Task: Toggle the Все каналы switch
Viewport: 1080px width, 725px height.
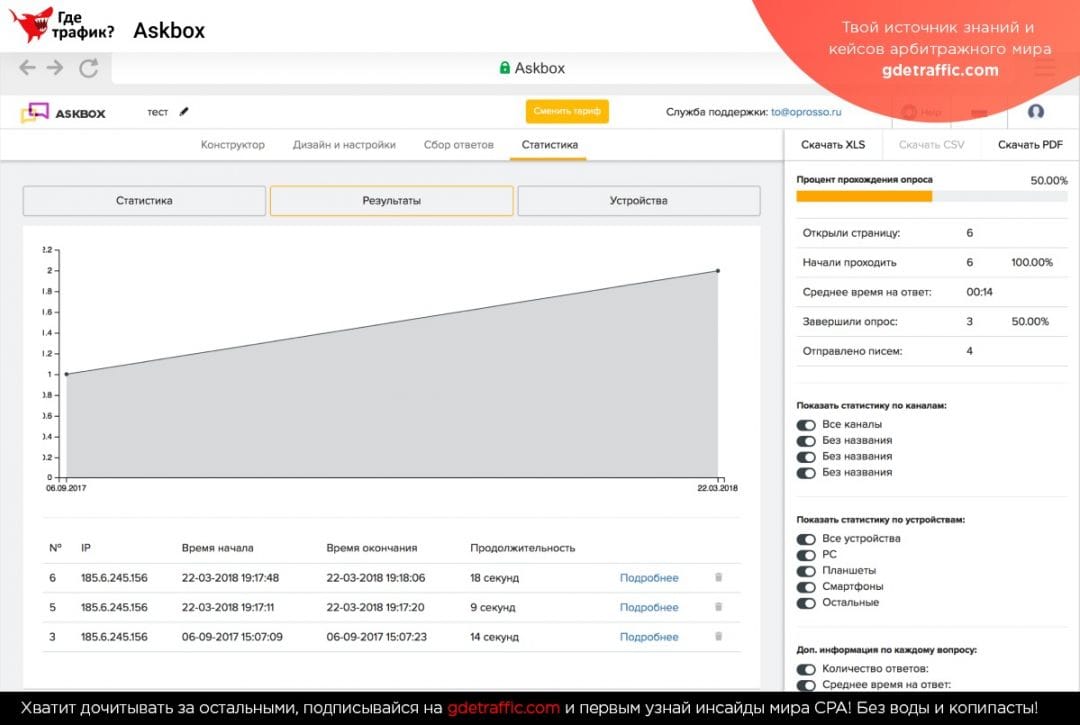Action: point(806,425)
